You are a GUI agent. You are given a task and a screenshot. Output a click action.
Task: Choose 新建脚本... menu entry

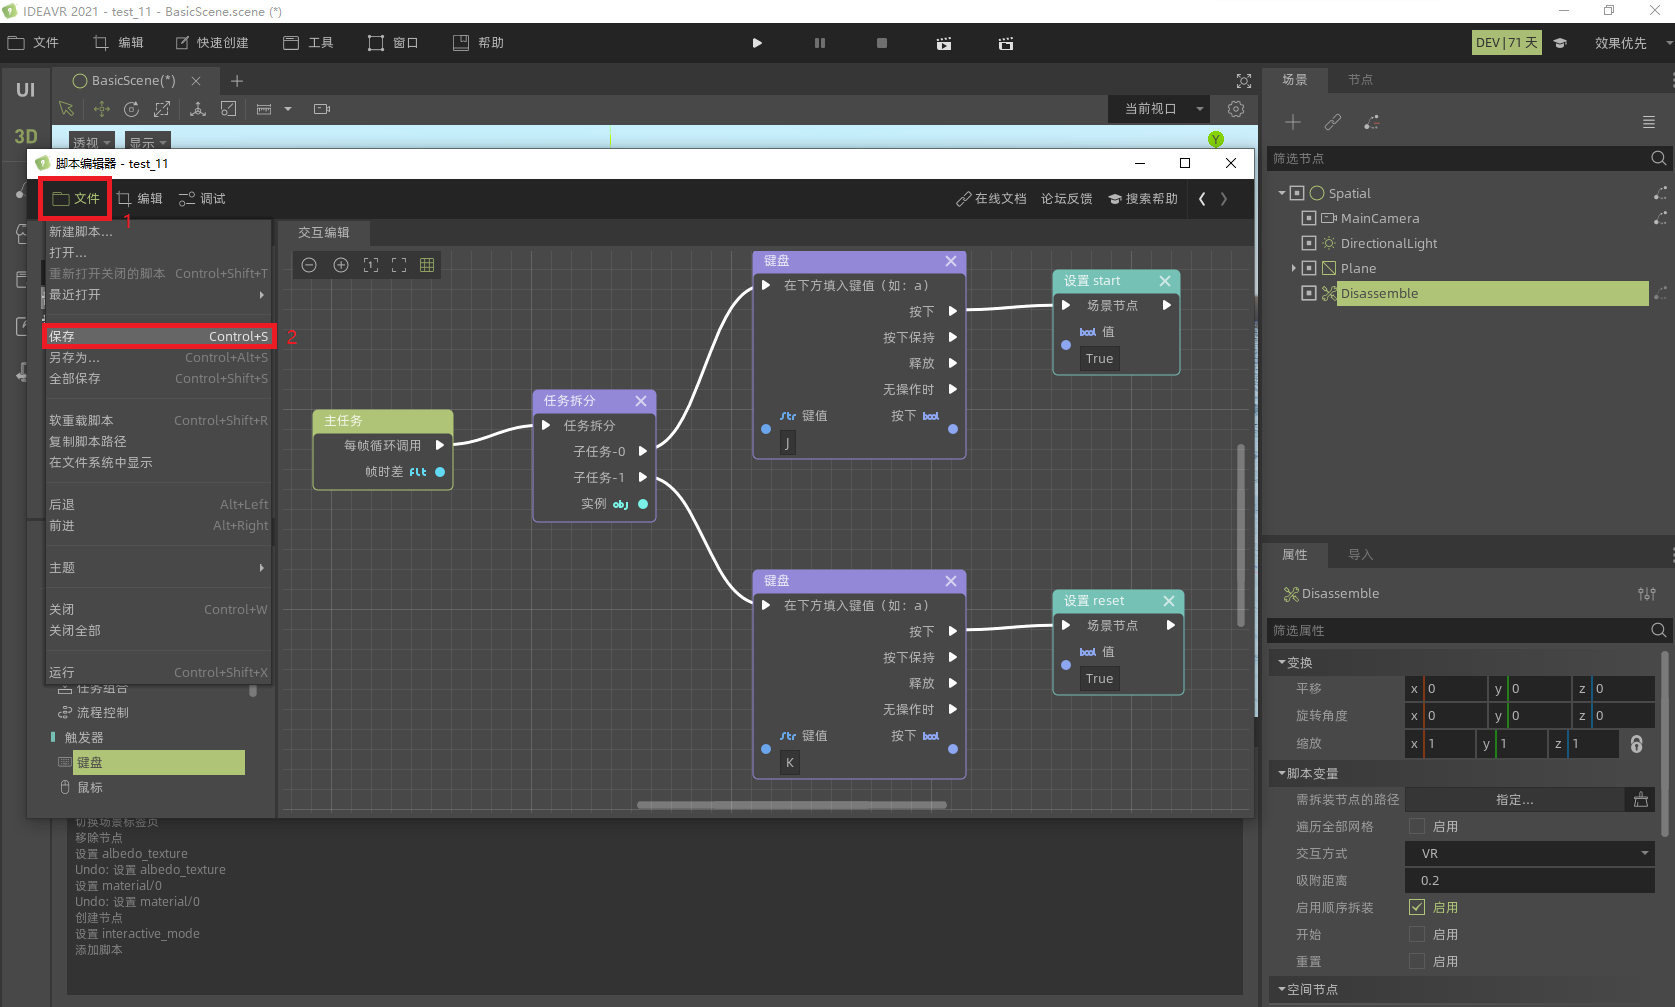coord(158,232)
